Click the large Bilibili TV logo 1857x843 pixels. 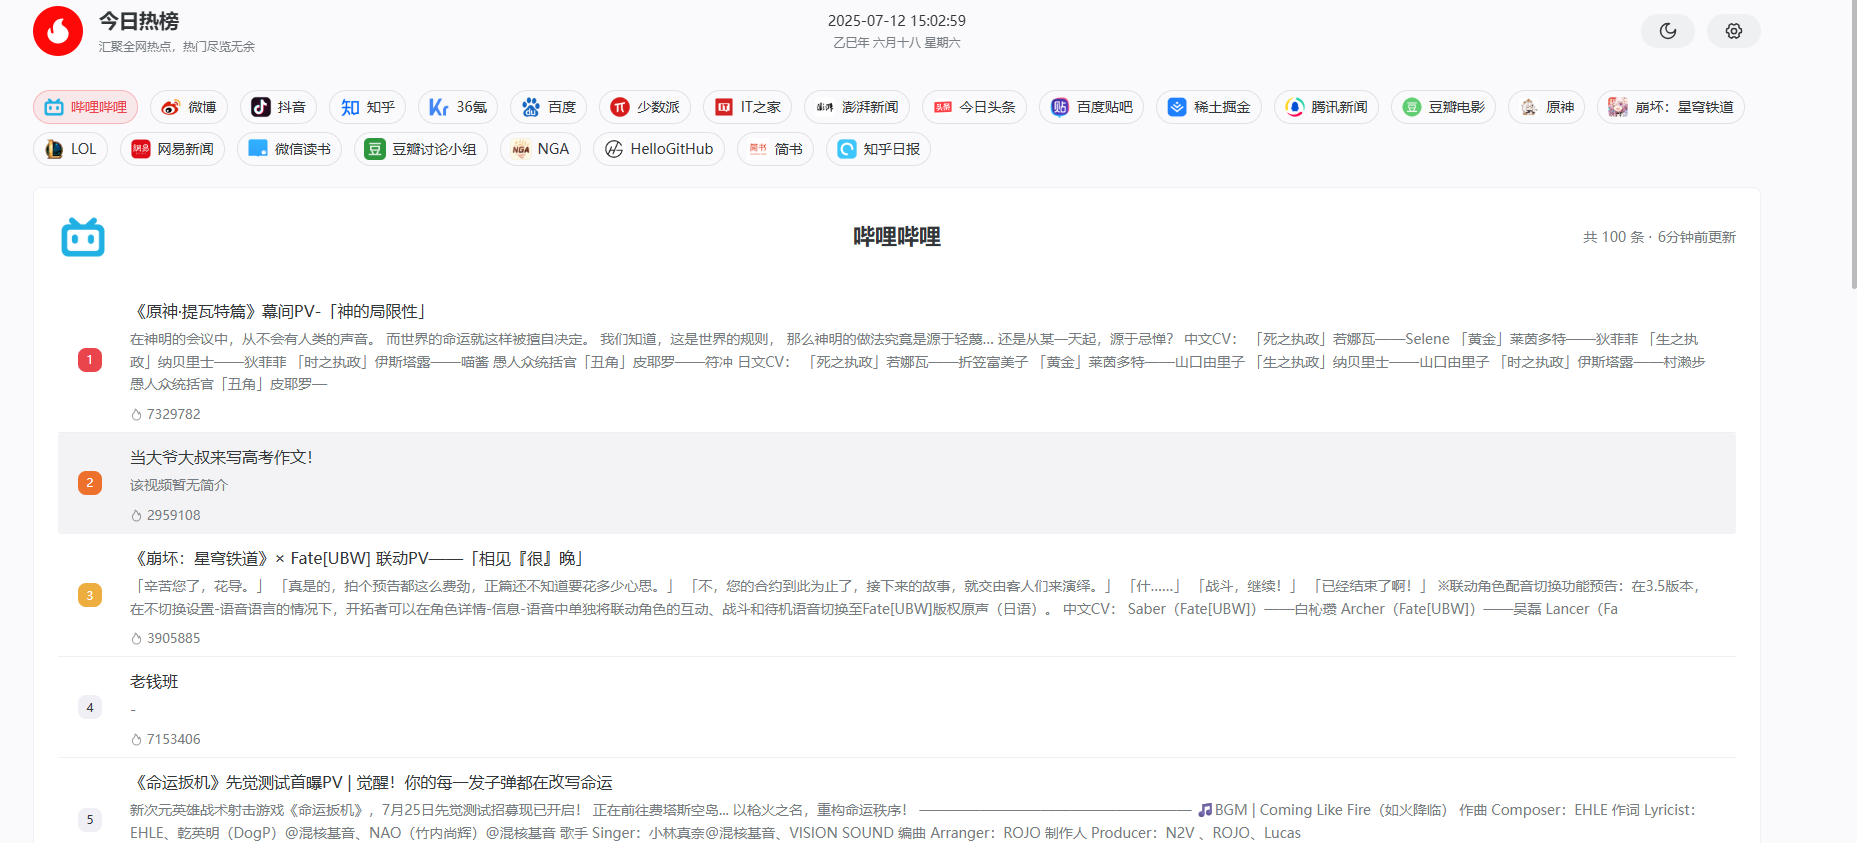tap(83, 237)
